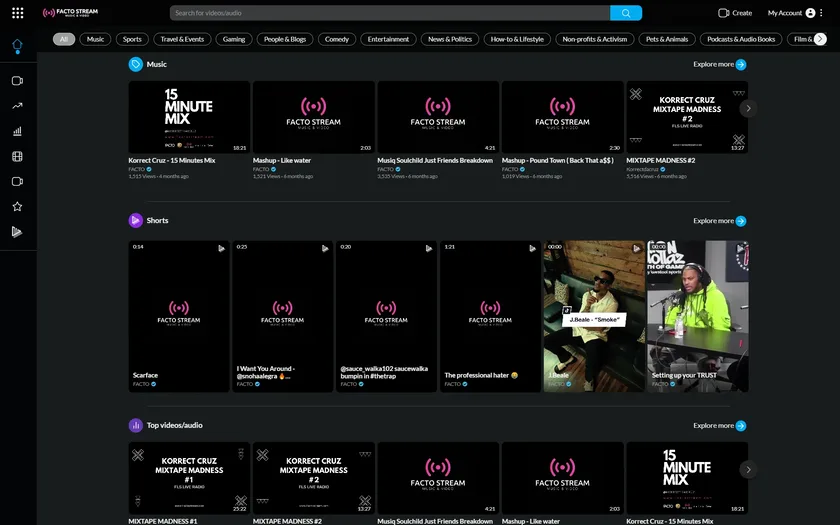Click the blue search magnifier button
This screenshot has width=840, height=525.
tap(626, 13)
